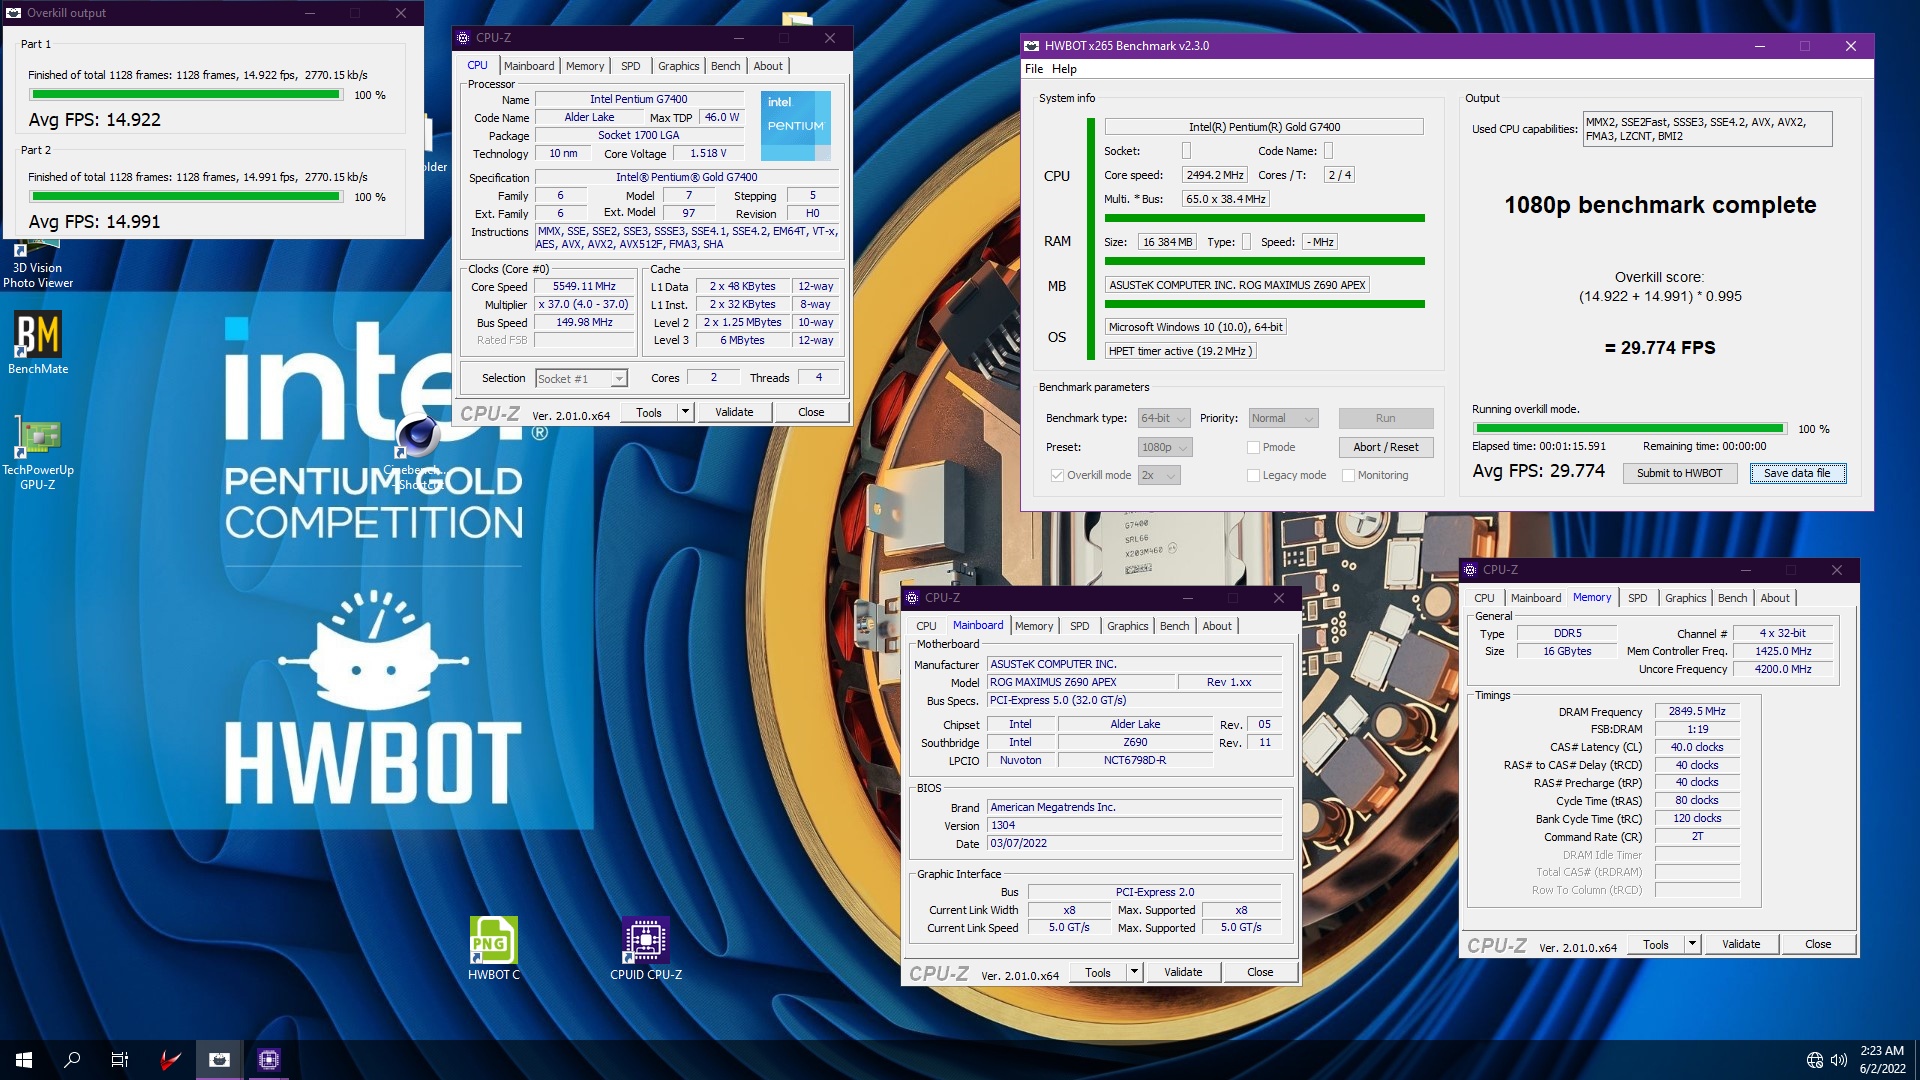
Task: Click the CAS# Latency 40.0 clocks value
Action: 1697,747
